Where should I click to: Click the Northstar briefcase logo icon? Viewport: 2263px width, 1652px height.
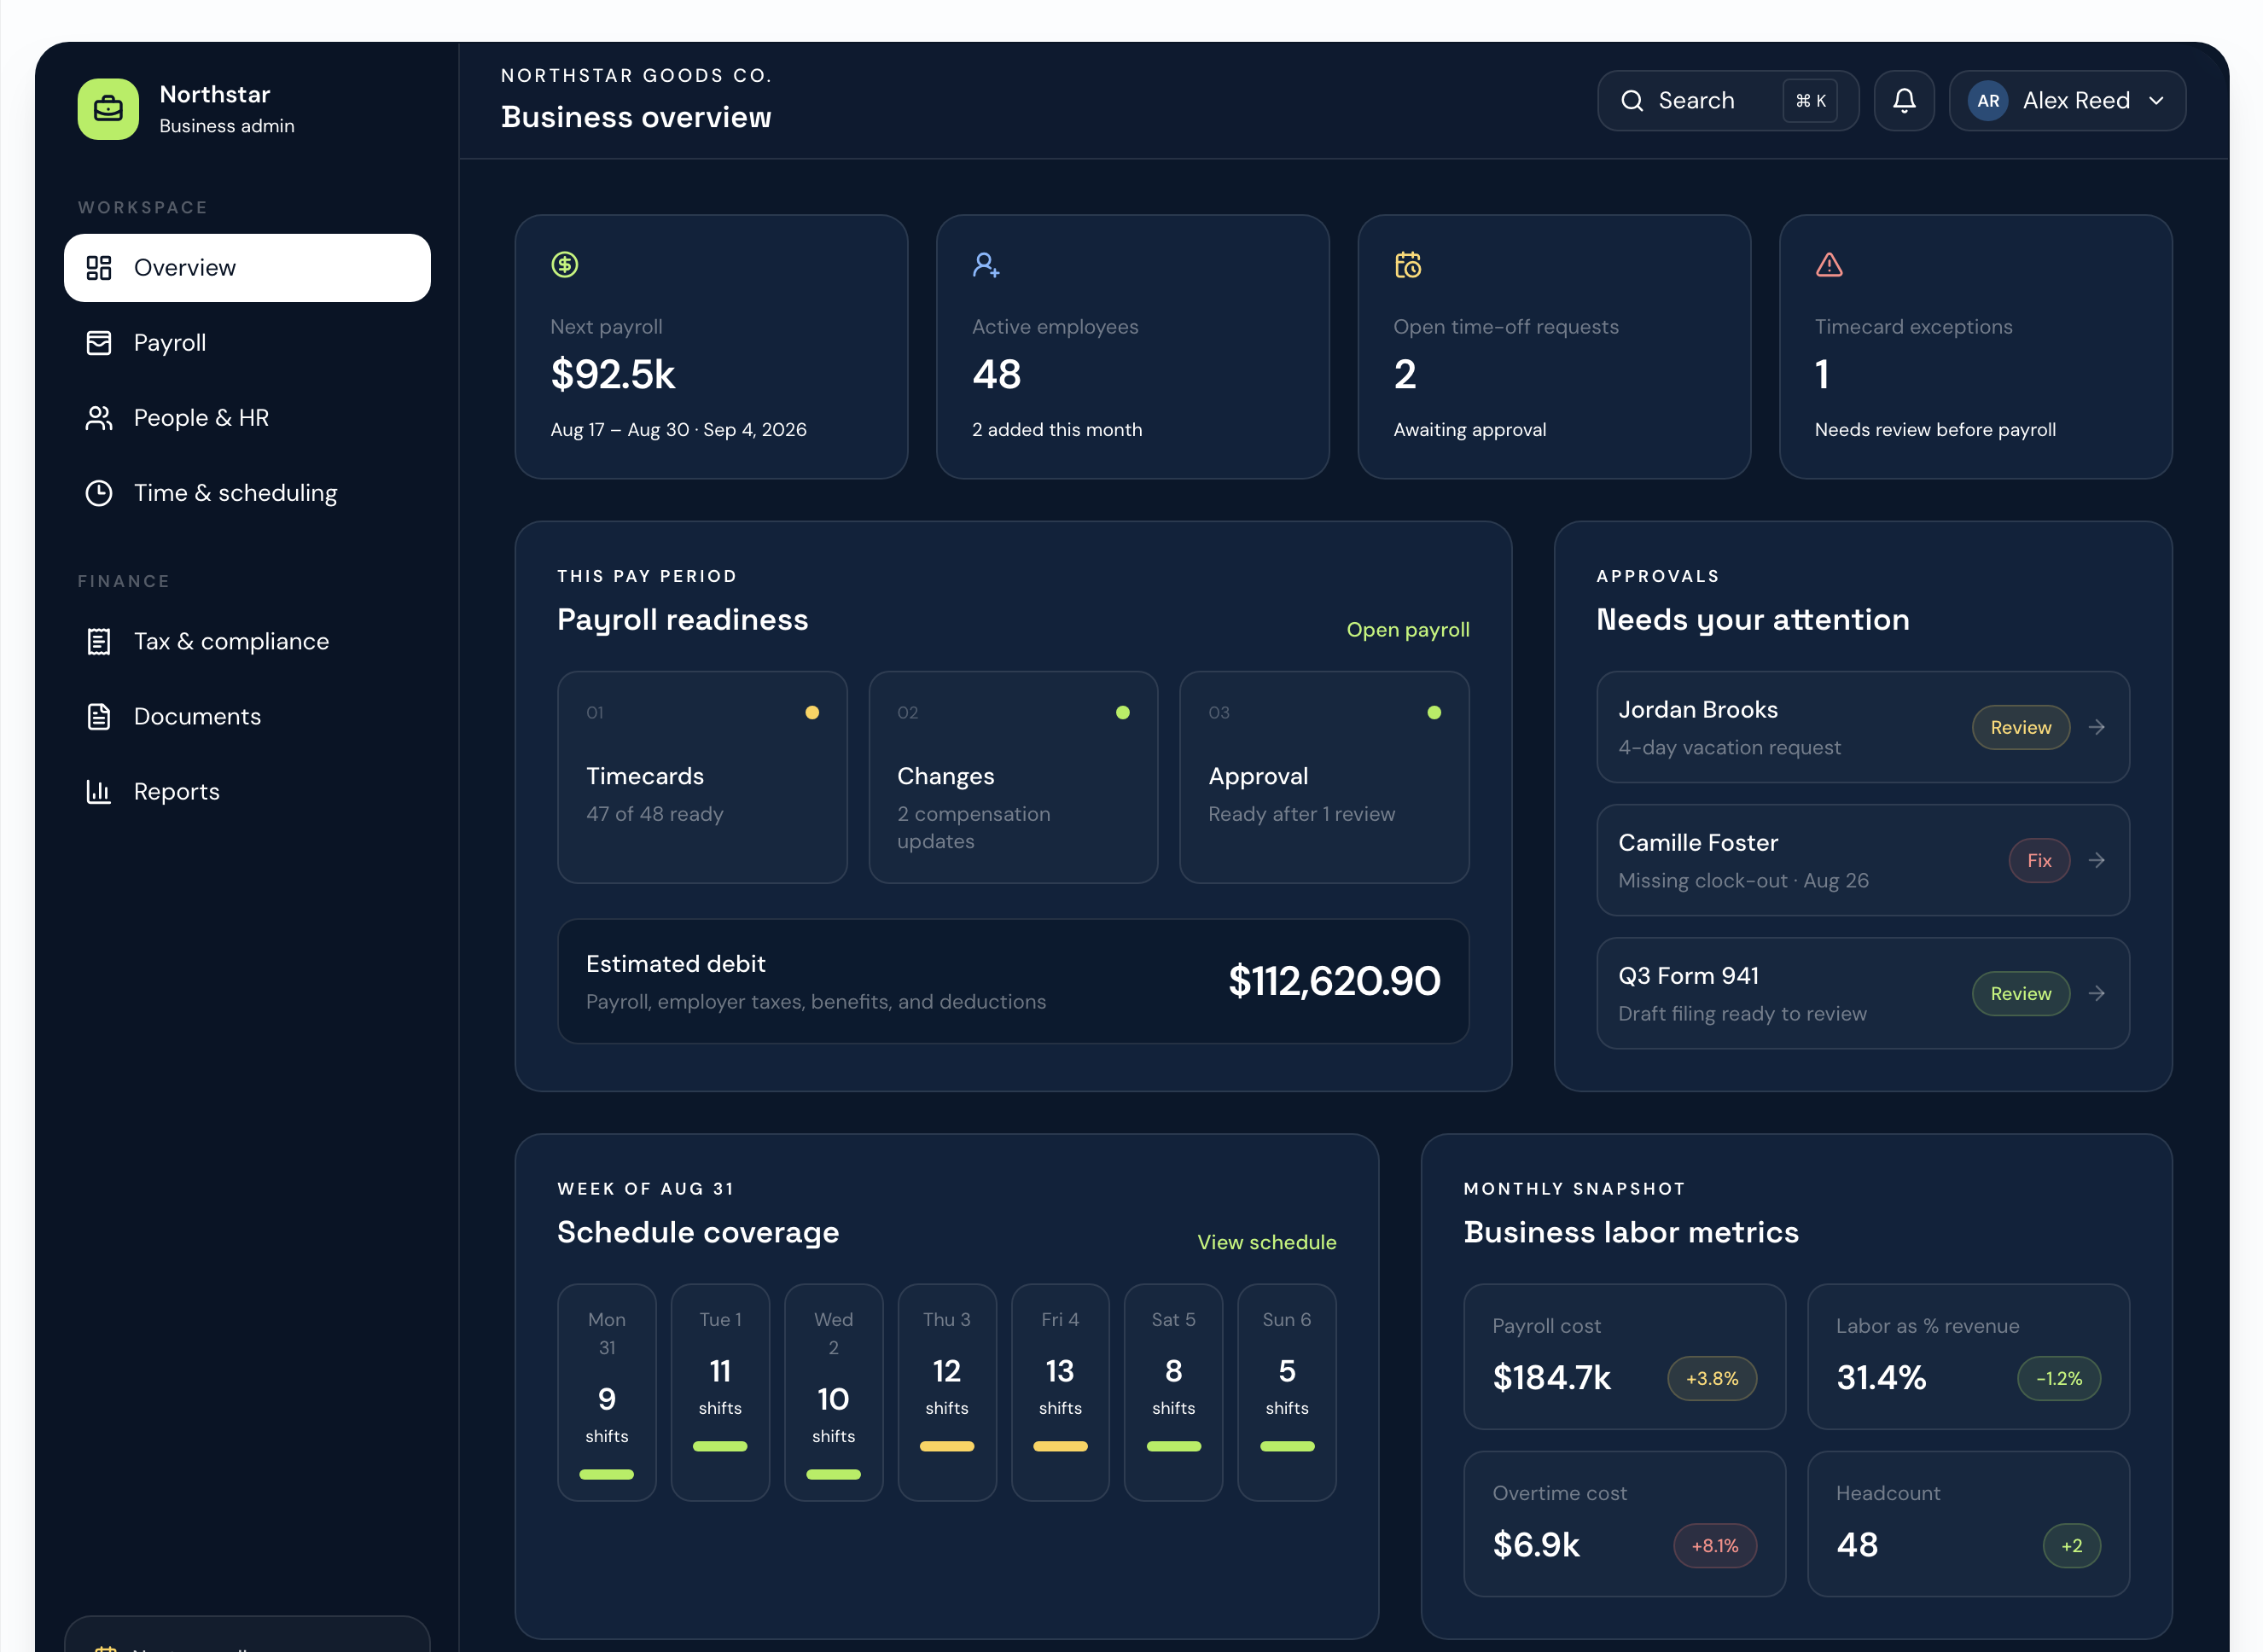(x=108, y=109)
